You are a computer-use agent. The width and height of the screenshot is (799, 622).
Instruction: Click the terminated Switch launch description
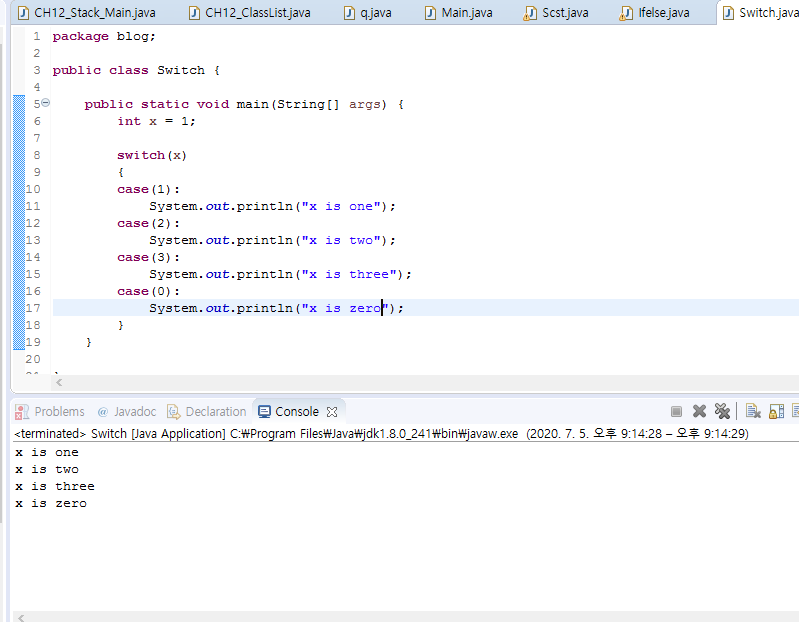(x=381, y=434)
